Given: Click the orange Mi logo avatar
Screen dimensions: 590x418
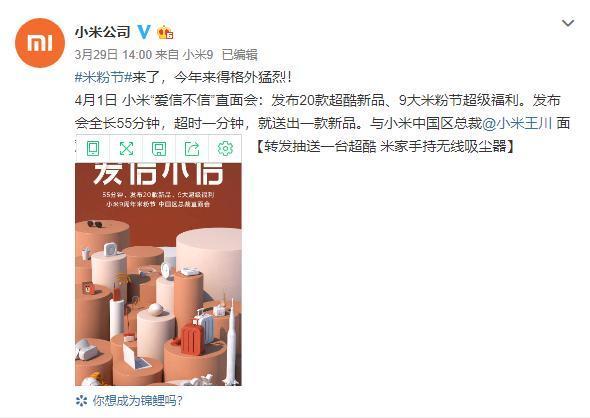Looking at the screenshot, I should point(40,43).
